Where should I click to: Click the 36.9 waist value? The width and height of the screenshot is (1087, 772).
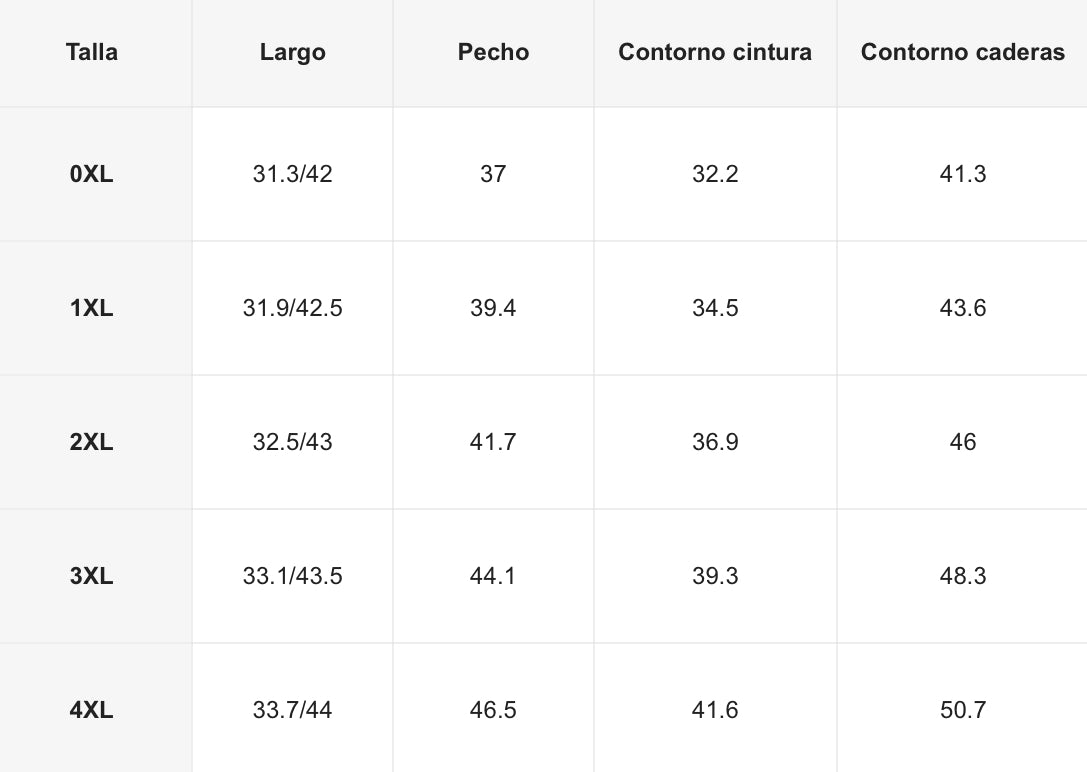(715, 442)
